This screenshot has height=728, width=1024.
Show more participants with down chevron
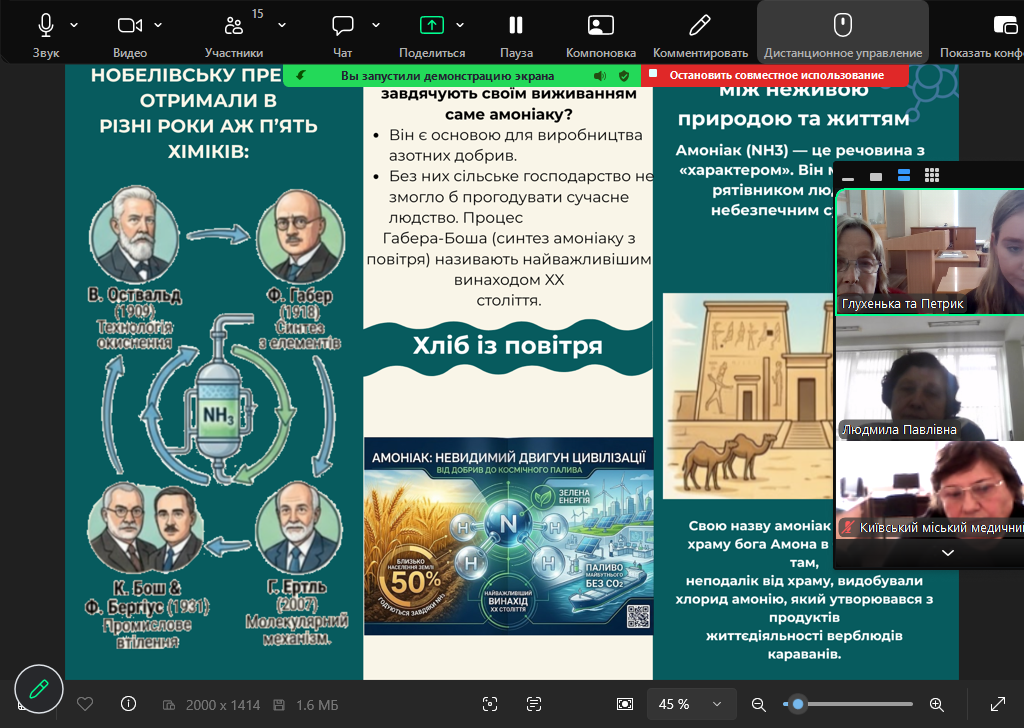coord(948,552)
